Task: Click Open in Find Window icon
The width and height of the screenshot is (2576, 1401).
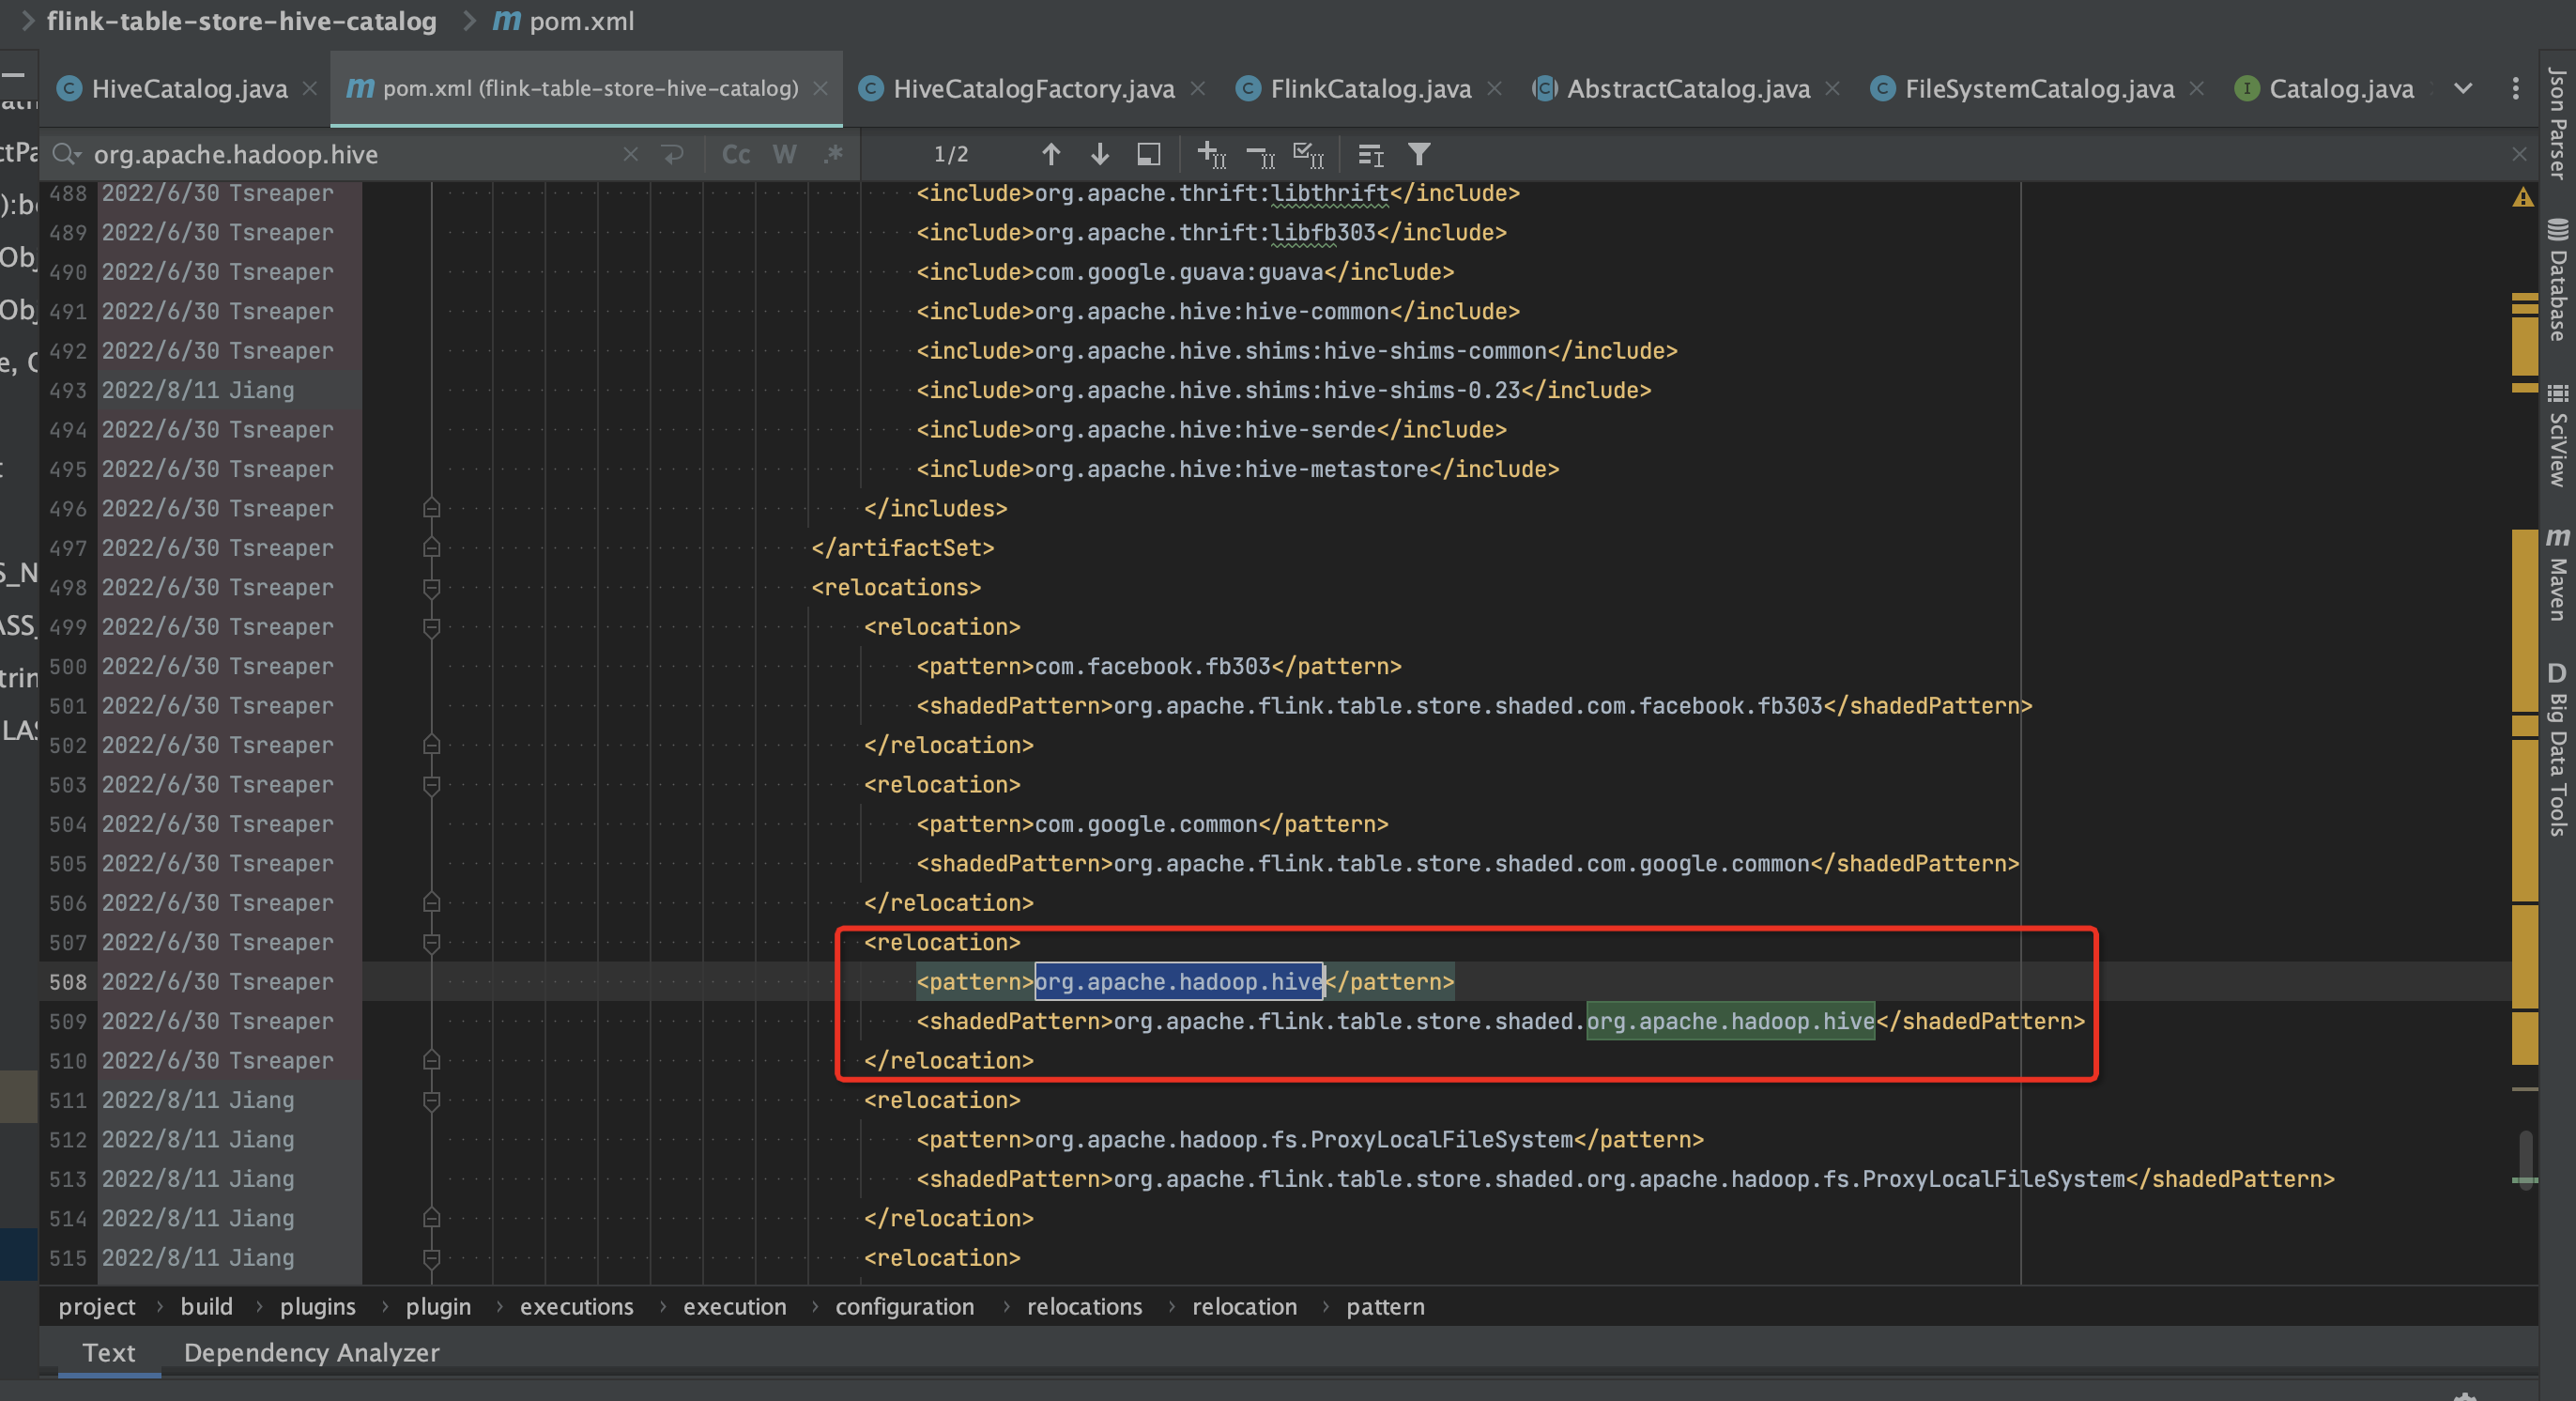Action: (x=1149, y=154)
